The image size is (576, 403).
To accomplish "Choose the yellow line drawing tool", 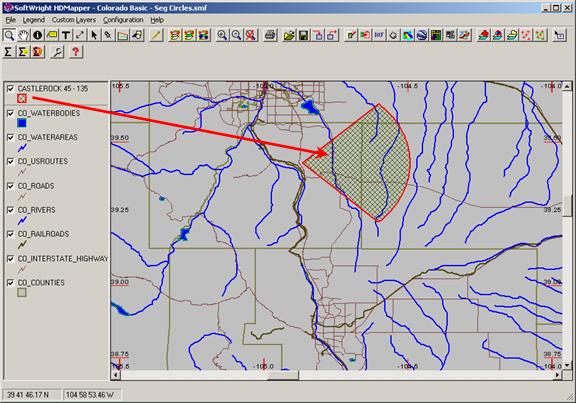I will pyautogui.click(x=156, y=35).
